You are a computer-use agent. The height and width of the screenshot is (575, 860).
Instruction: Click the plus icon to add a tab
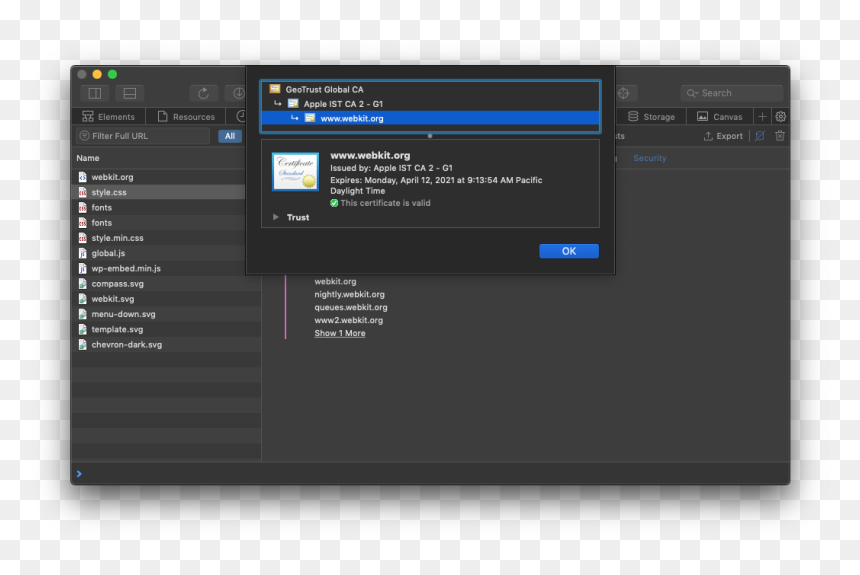click(x=762, y=116)
